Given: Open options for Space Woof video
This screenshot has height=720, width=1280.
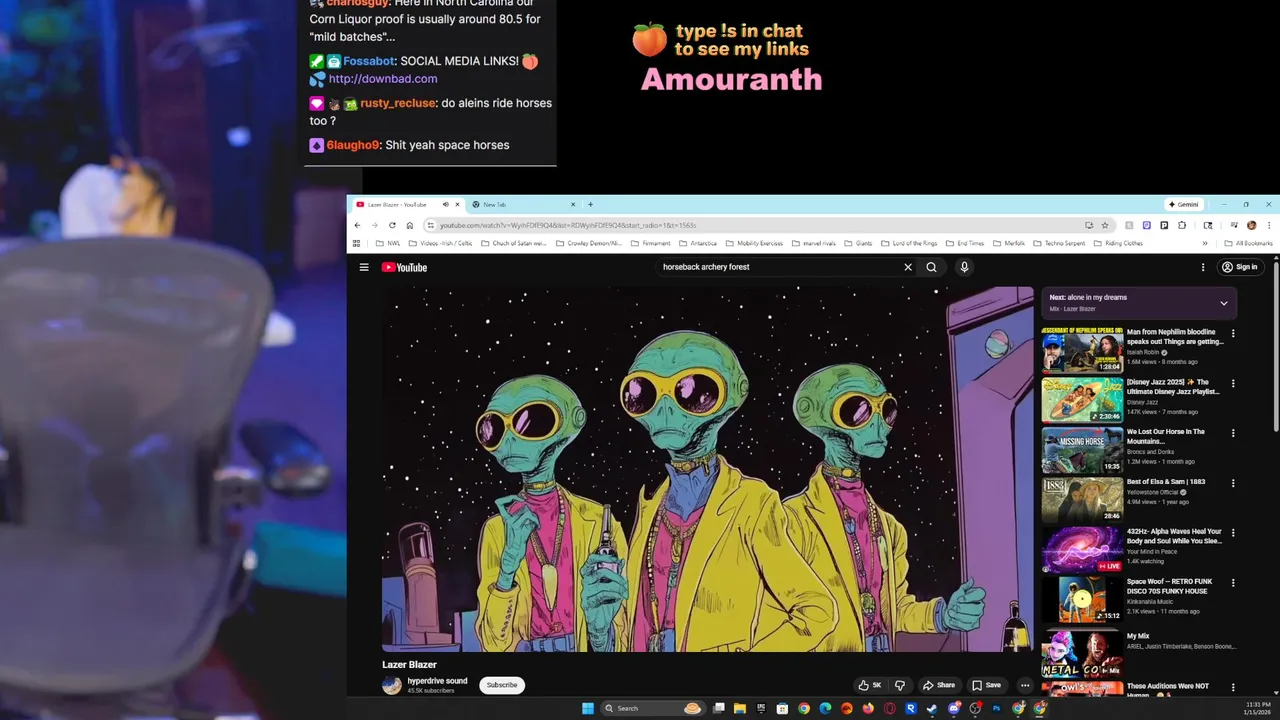Looking at the screenshot, I should click(1233, 583).
